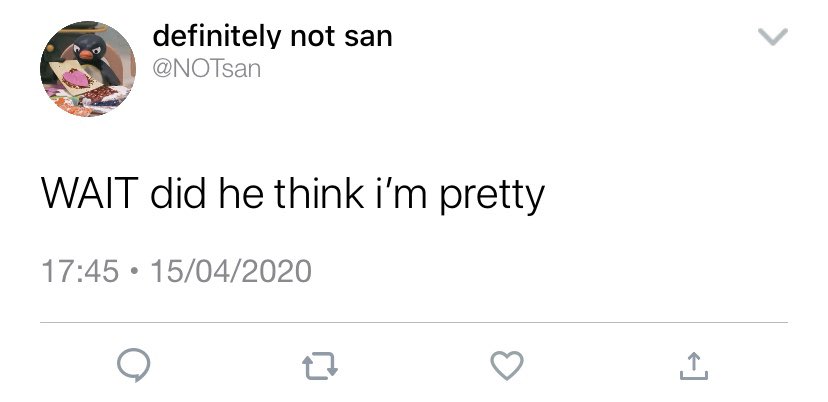
Task: Share the tweet using the upload arrow icon
Action: click(693, 366)
